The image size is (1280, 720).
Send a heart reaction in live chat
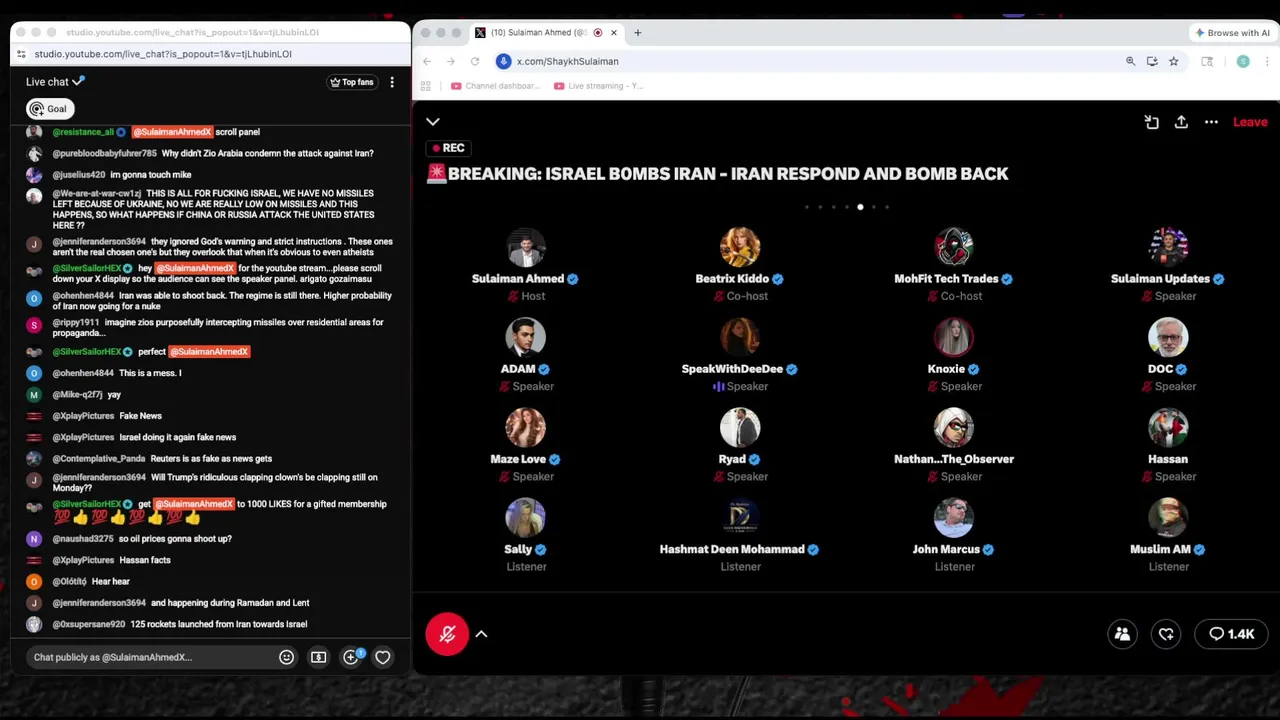383,657
